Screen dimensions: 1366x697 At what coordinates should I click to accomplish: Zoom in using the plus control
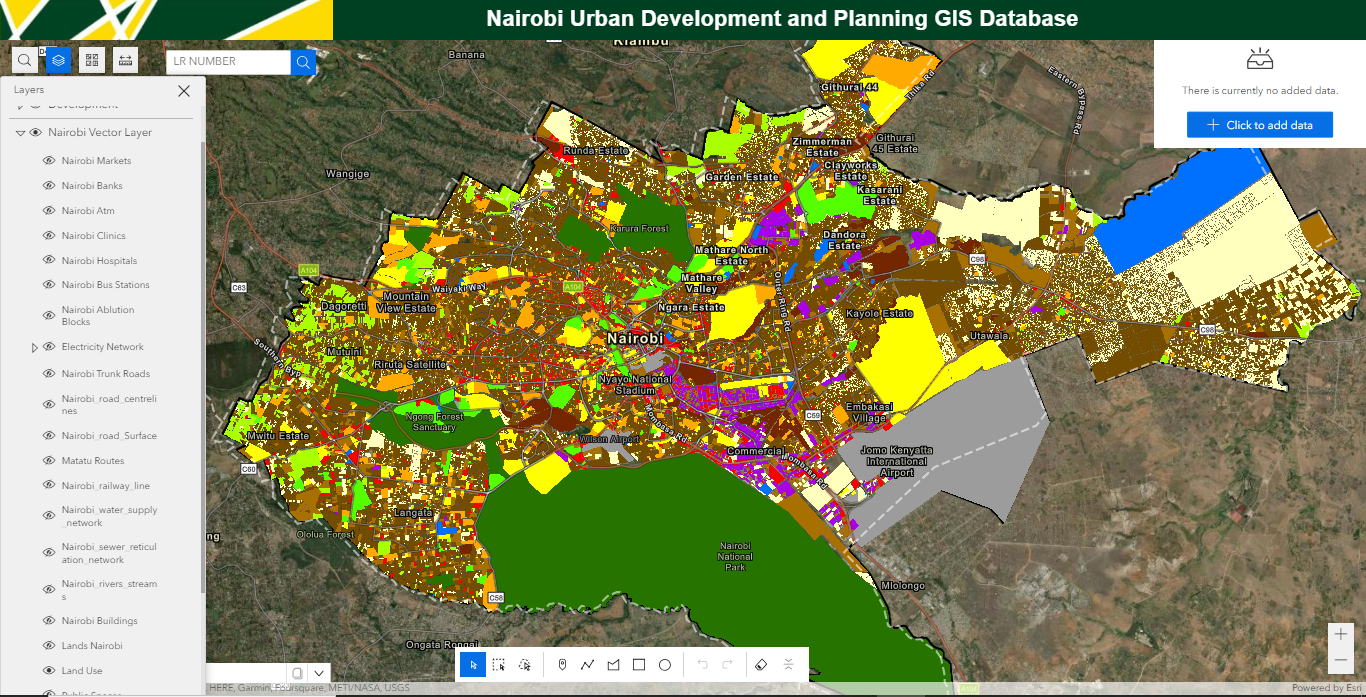(x=1340, y=633)
